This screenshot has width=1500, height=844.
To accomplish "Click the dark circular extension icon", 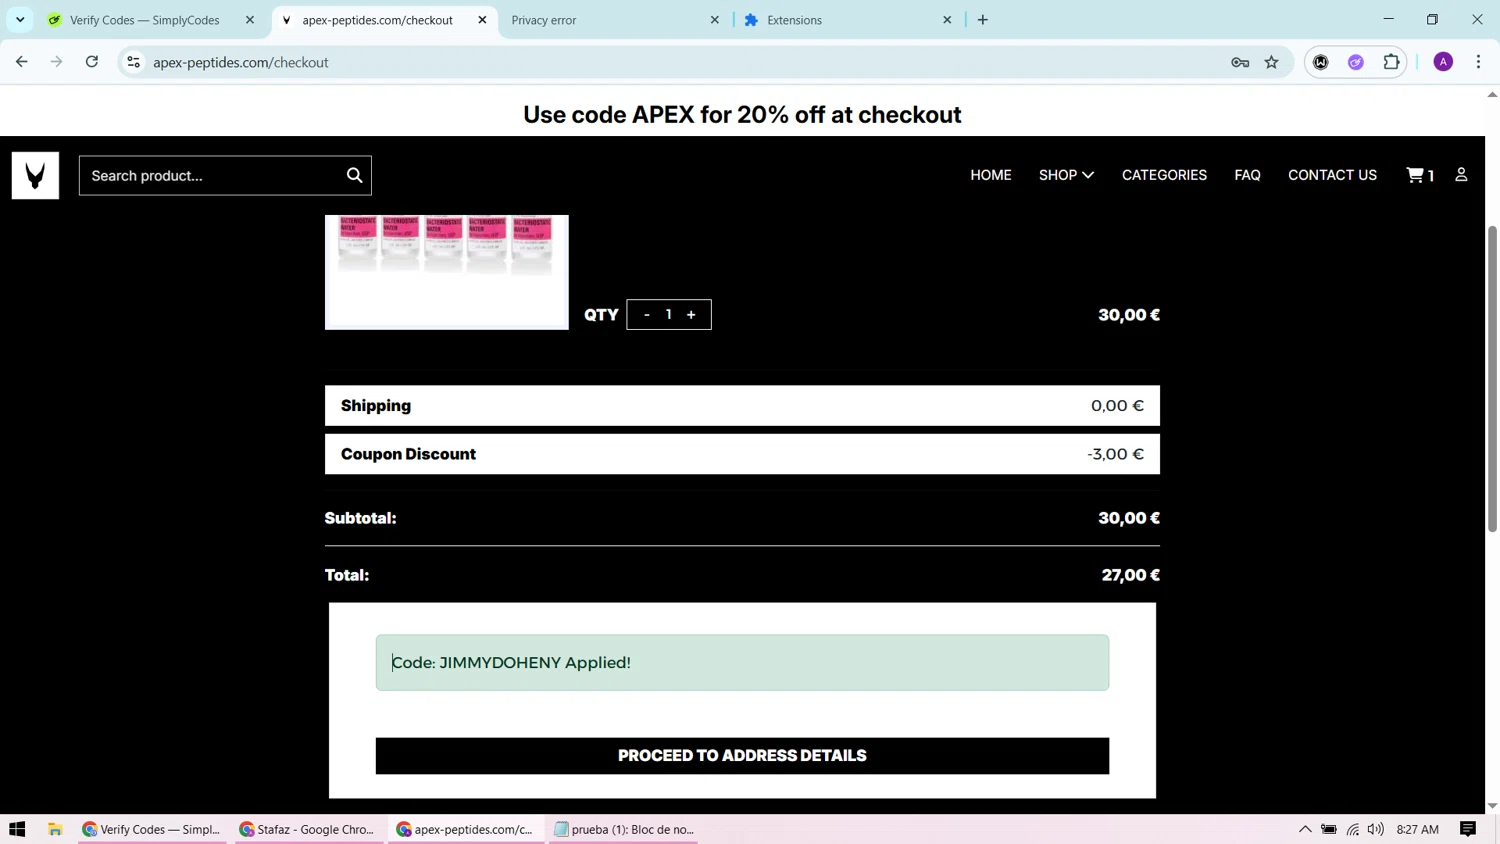I will click(1321, 62).
